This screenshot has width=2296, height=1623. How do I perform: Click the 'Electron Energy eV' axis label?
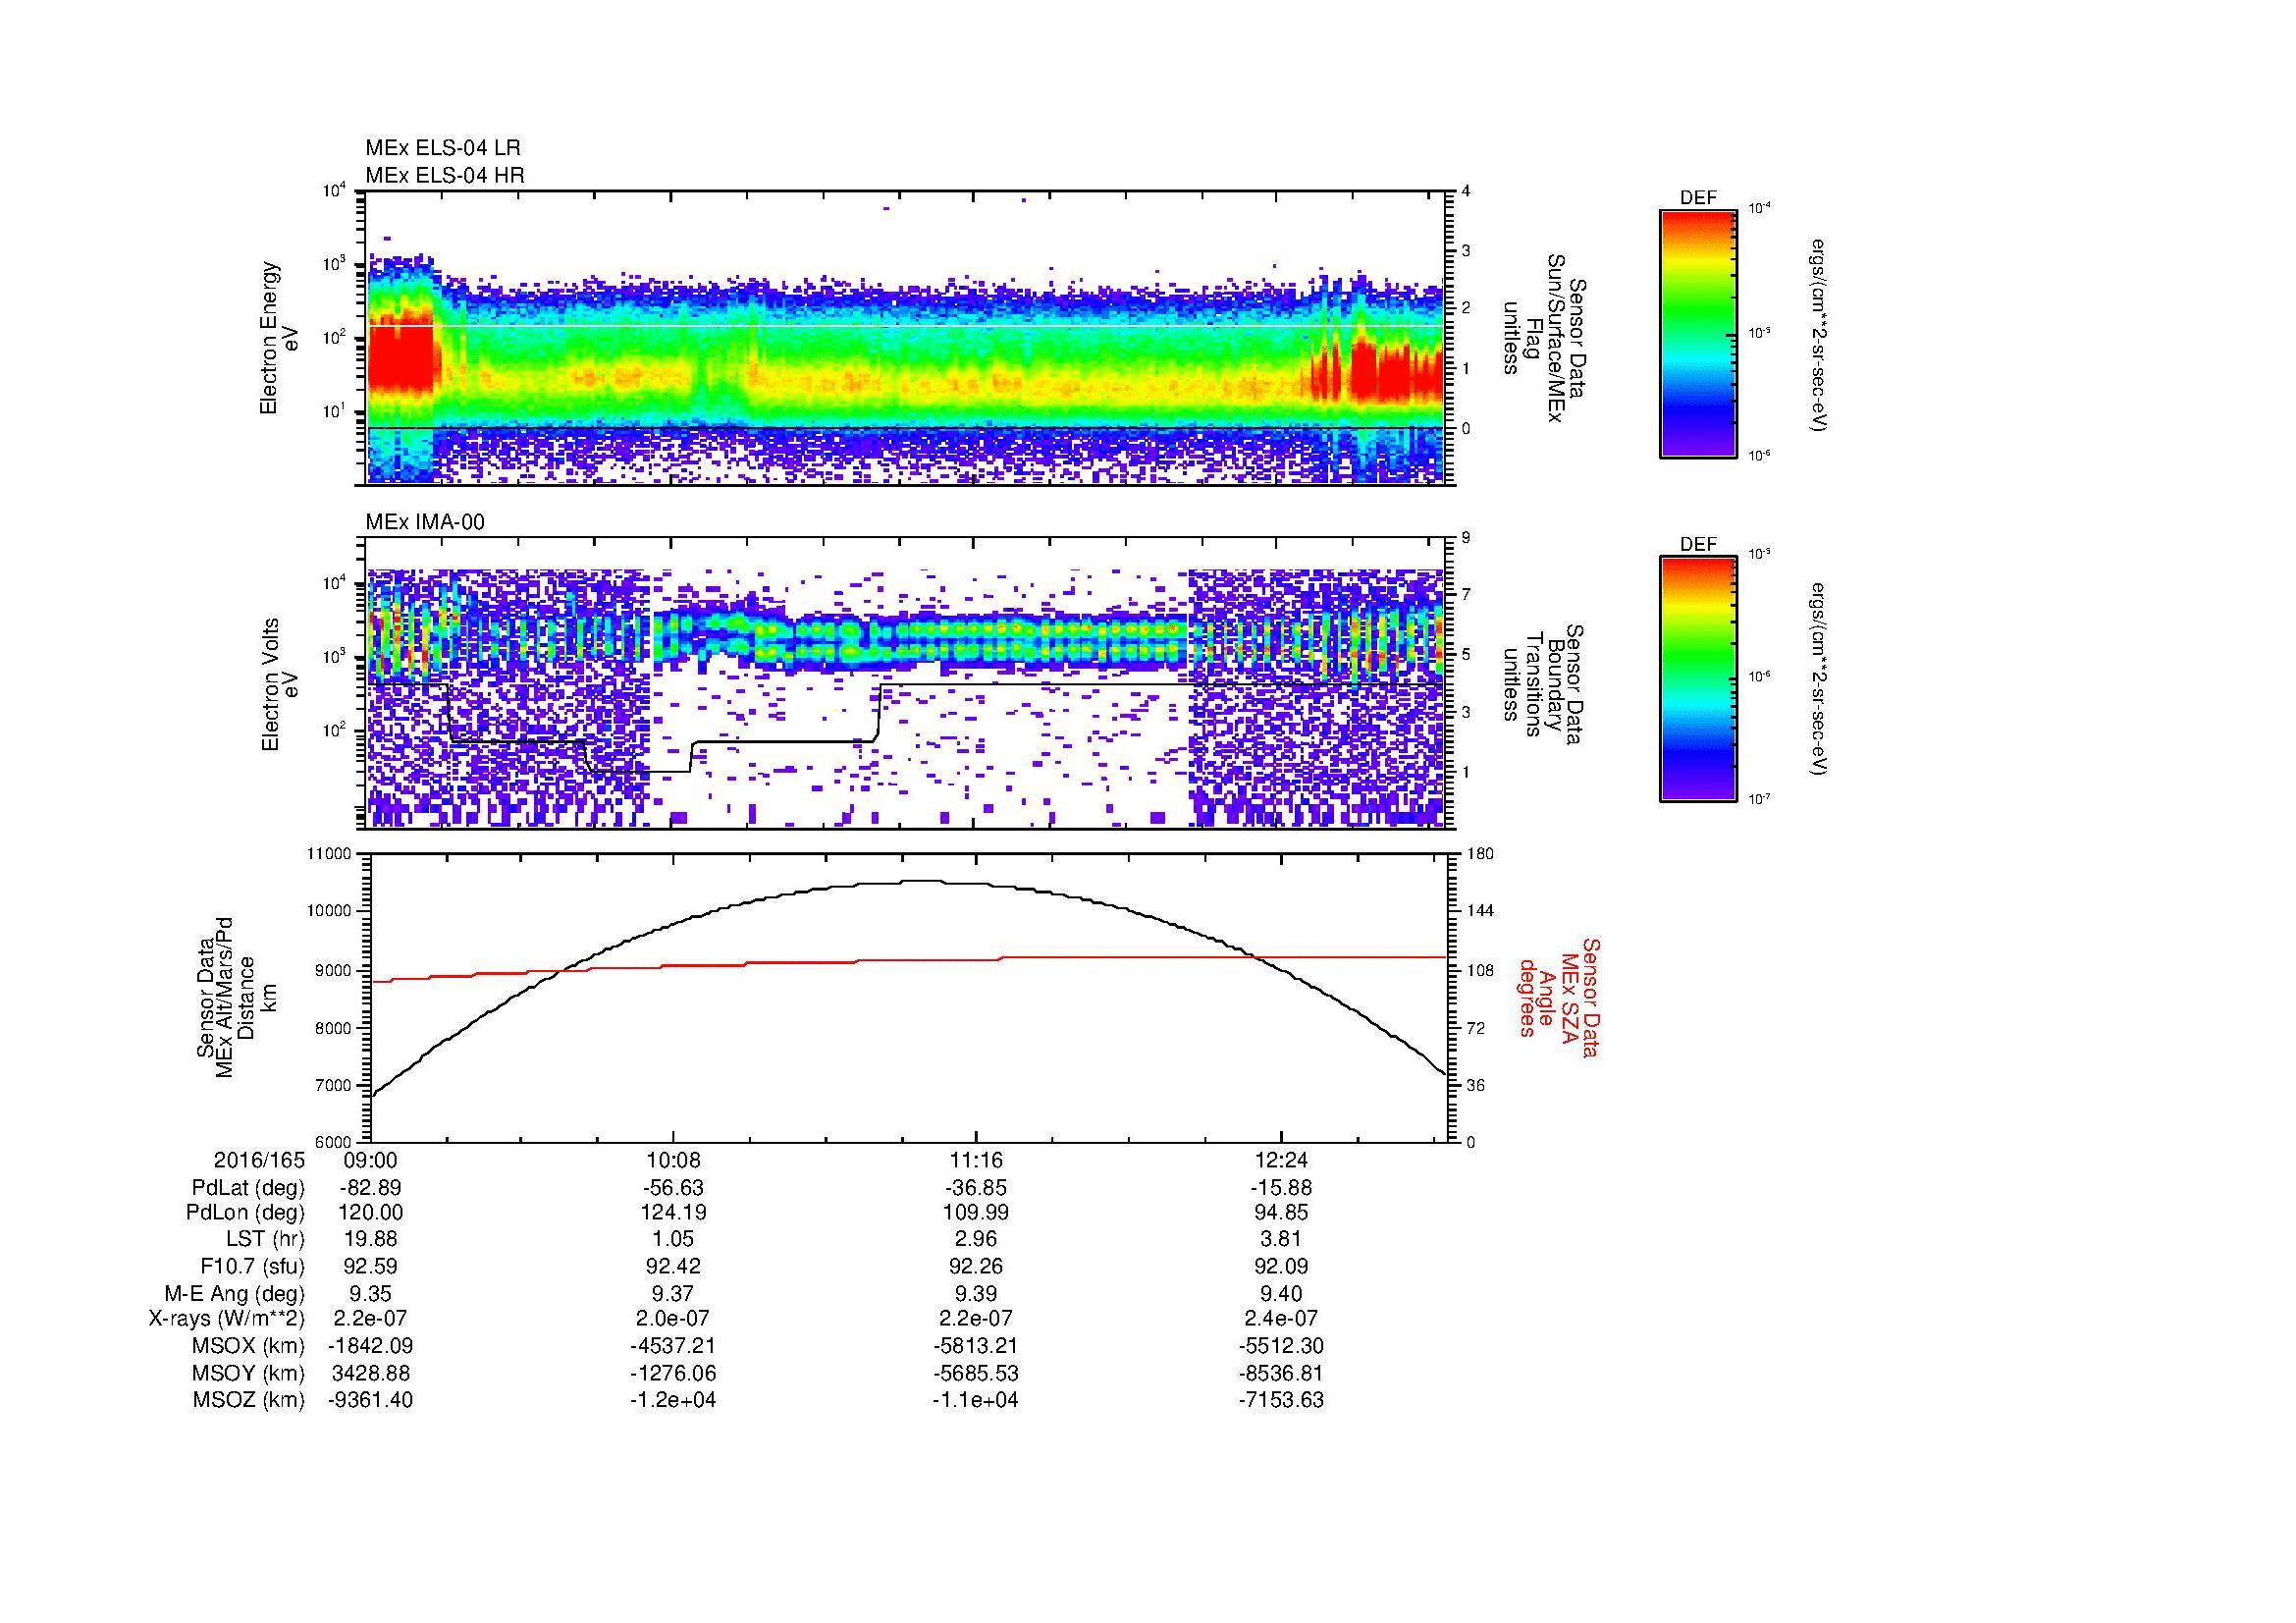click(x=279, y=338)
